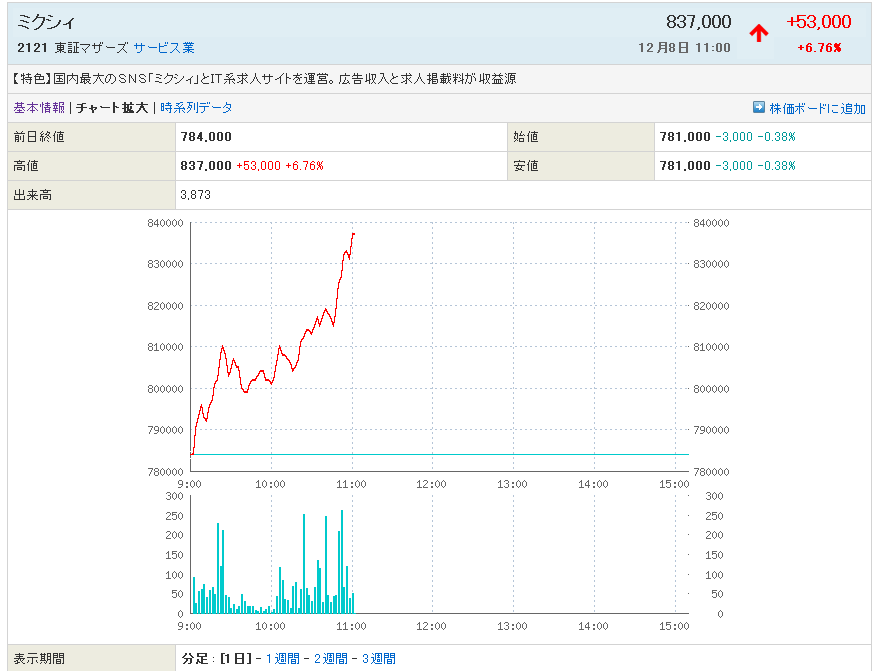The width and height of the screenshot is (883, 671).
Task: Click the 株価ボードに追加 link text
Action: click(x=818, y=108)
